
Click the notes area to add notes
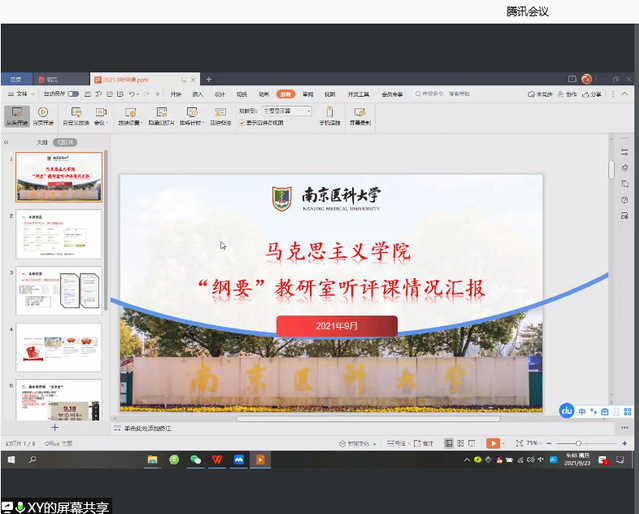click(148, 428)
